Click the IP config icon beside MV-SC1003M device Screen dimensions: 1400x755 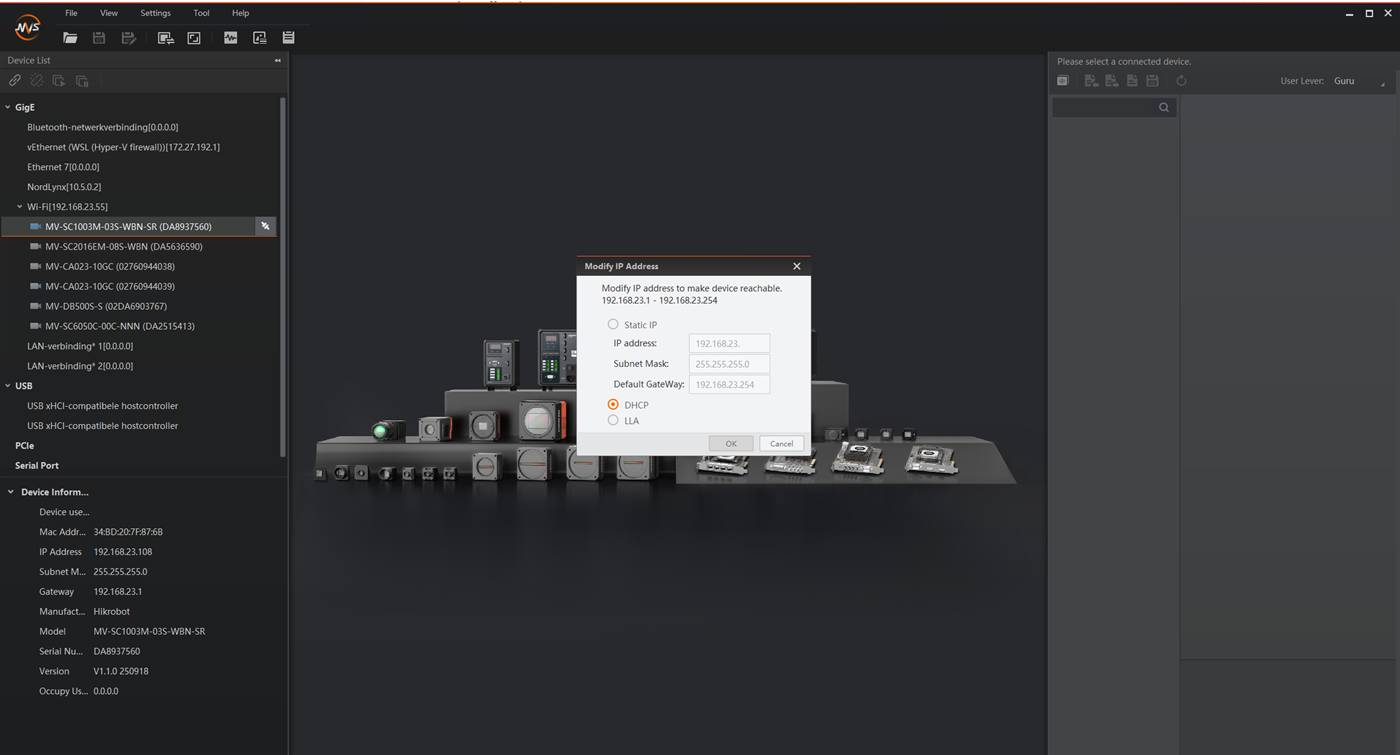point(265,226)
